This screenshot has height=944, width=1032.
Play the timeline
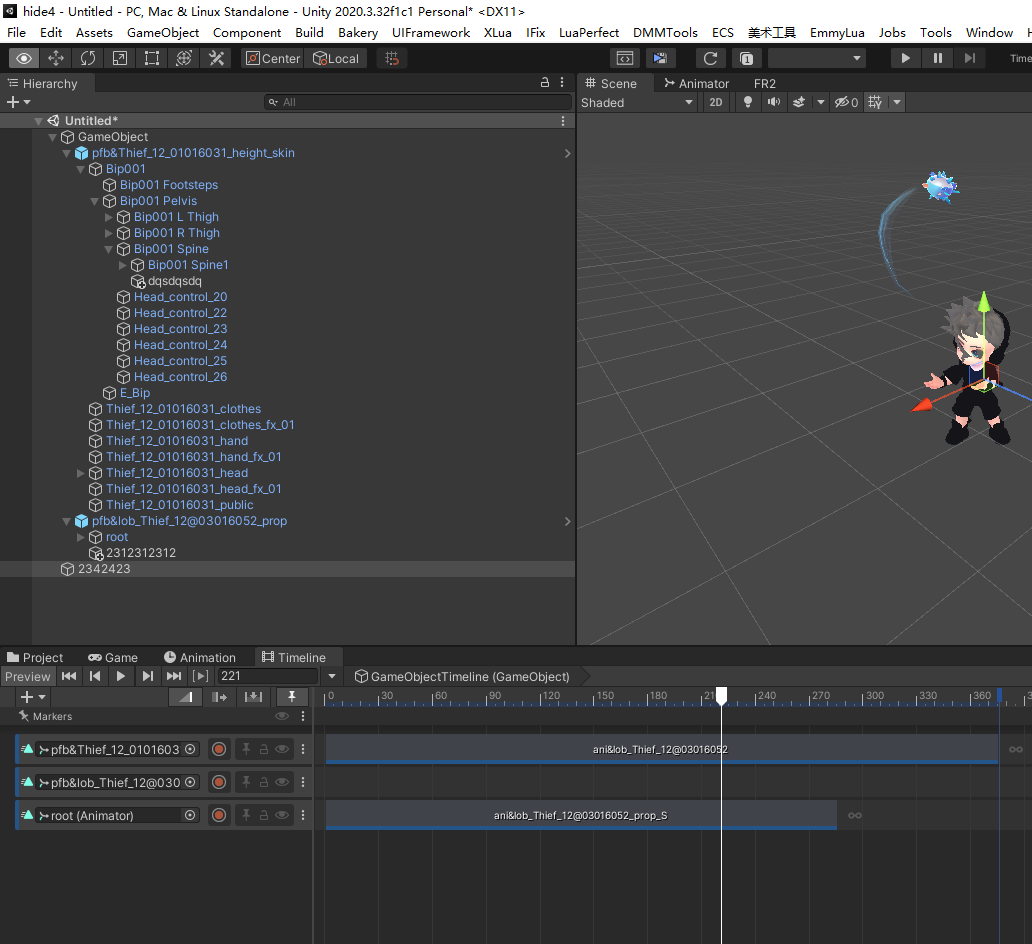point(120,676)
